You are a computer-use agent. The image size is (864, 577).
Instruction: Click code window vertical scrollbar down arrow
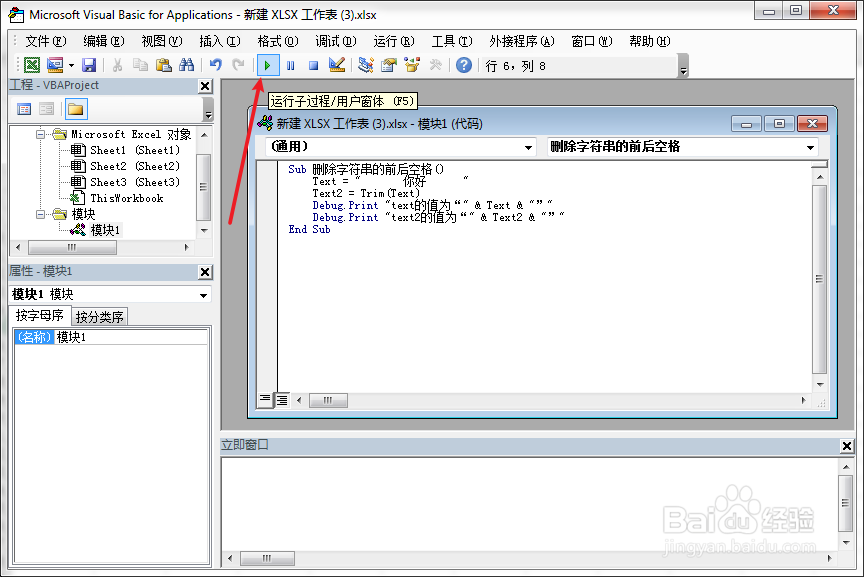point(820,385)
